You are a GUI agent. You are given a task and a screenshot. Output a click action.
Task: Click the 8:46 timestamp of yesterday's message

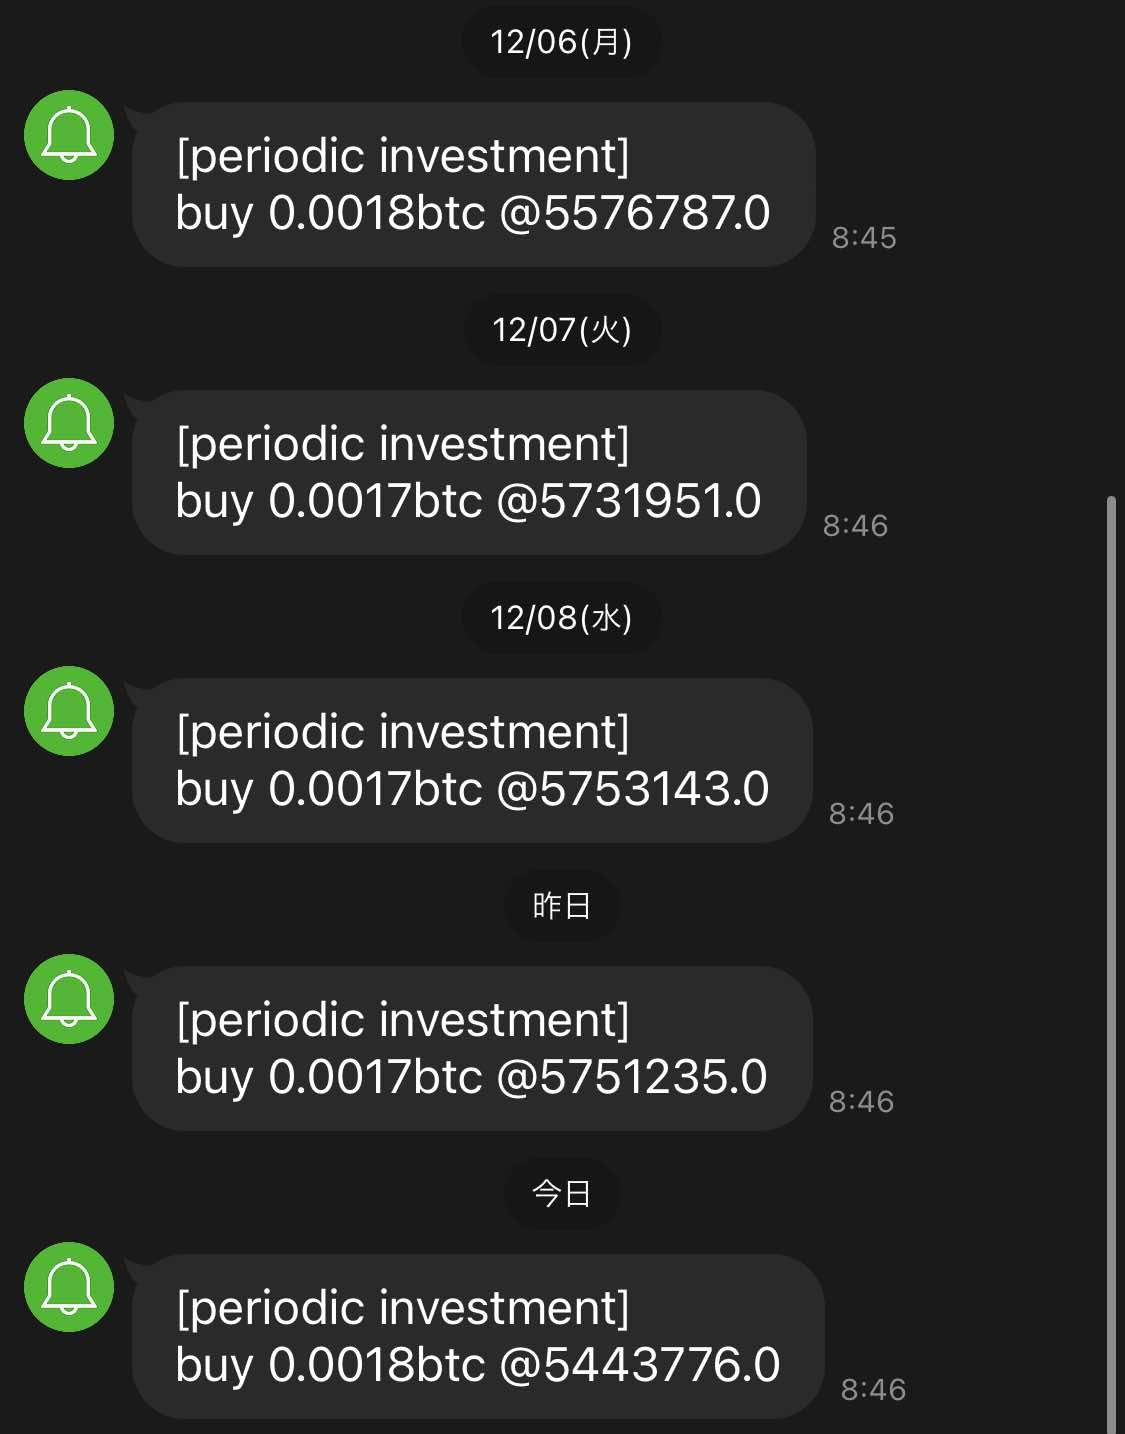pyautogui.click(x=861, y=1102)
